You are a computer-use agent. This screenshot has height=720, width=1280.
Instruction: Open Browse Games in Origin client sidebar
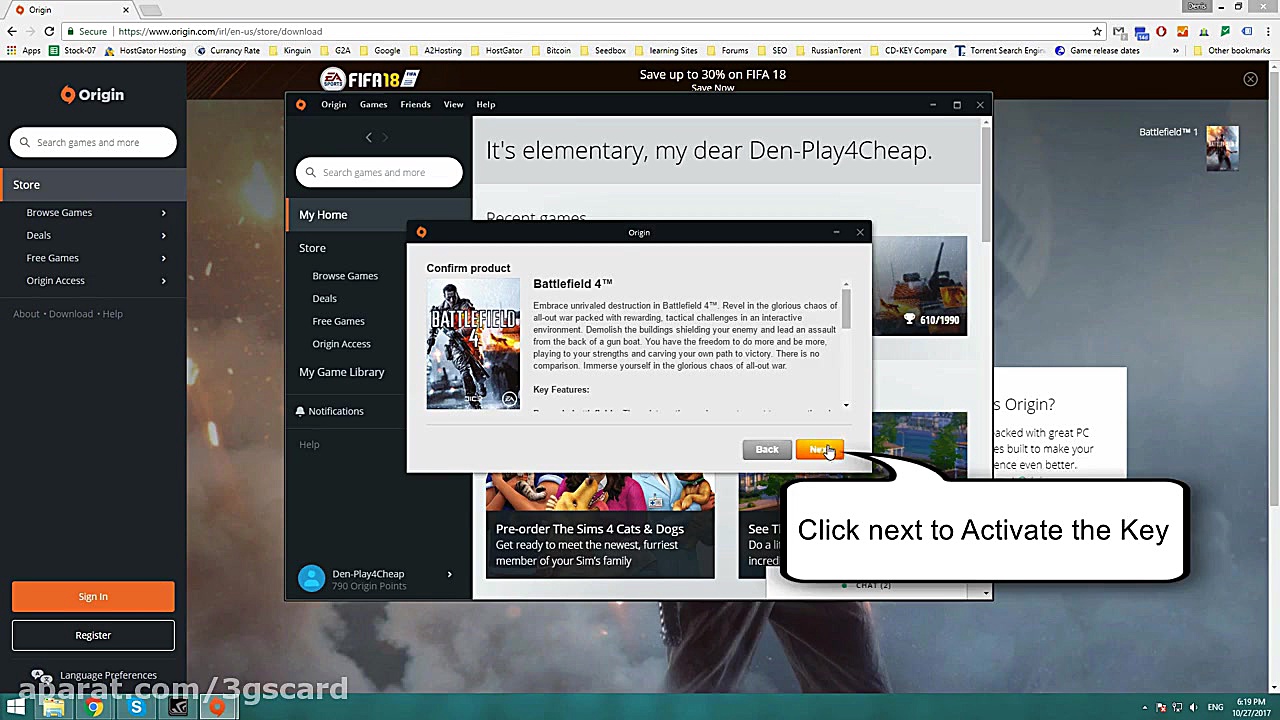point(345,276)
